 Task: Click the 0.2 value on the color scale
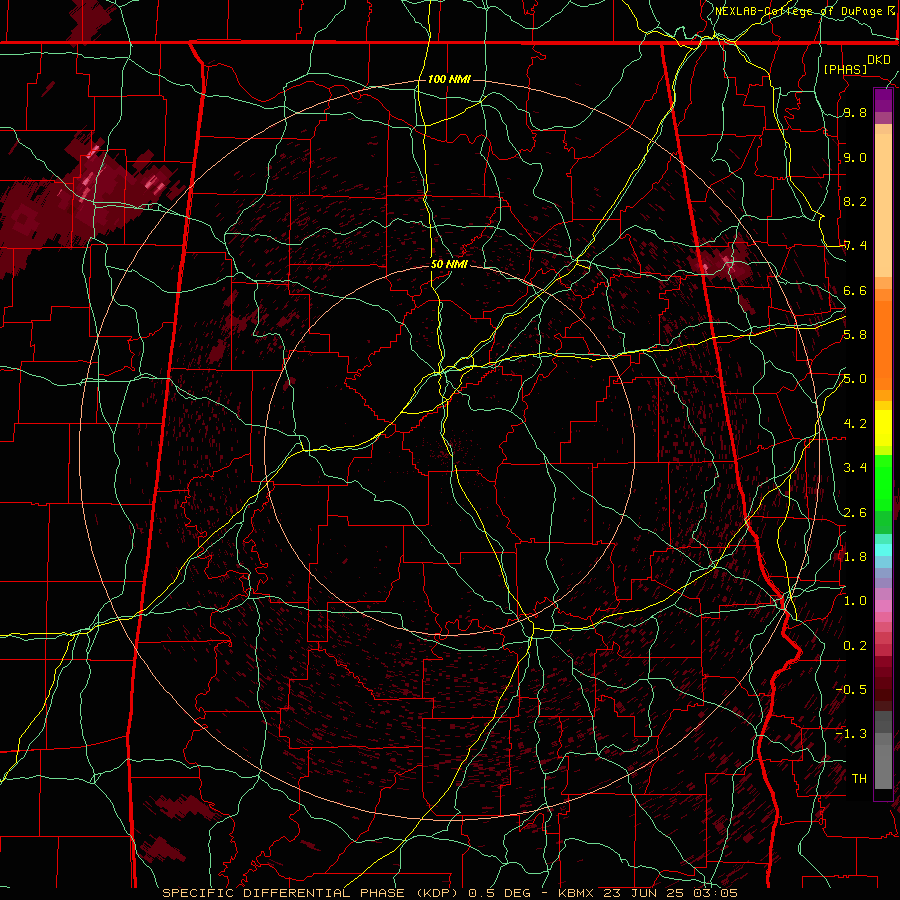pos(854,645)
